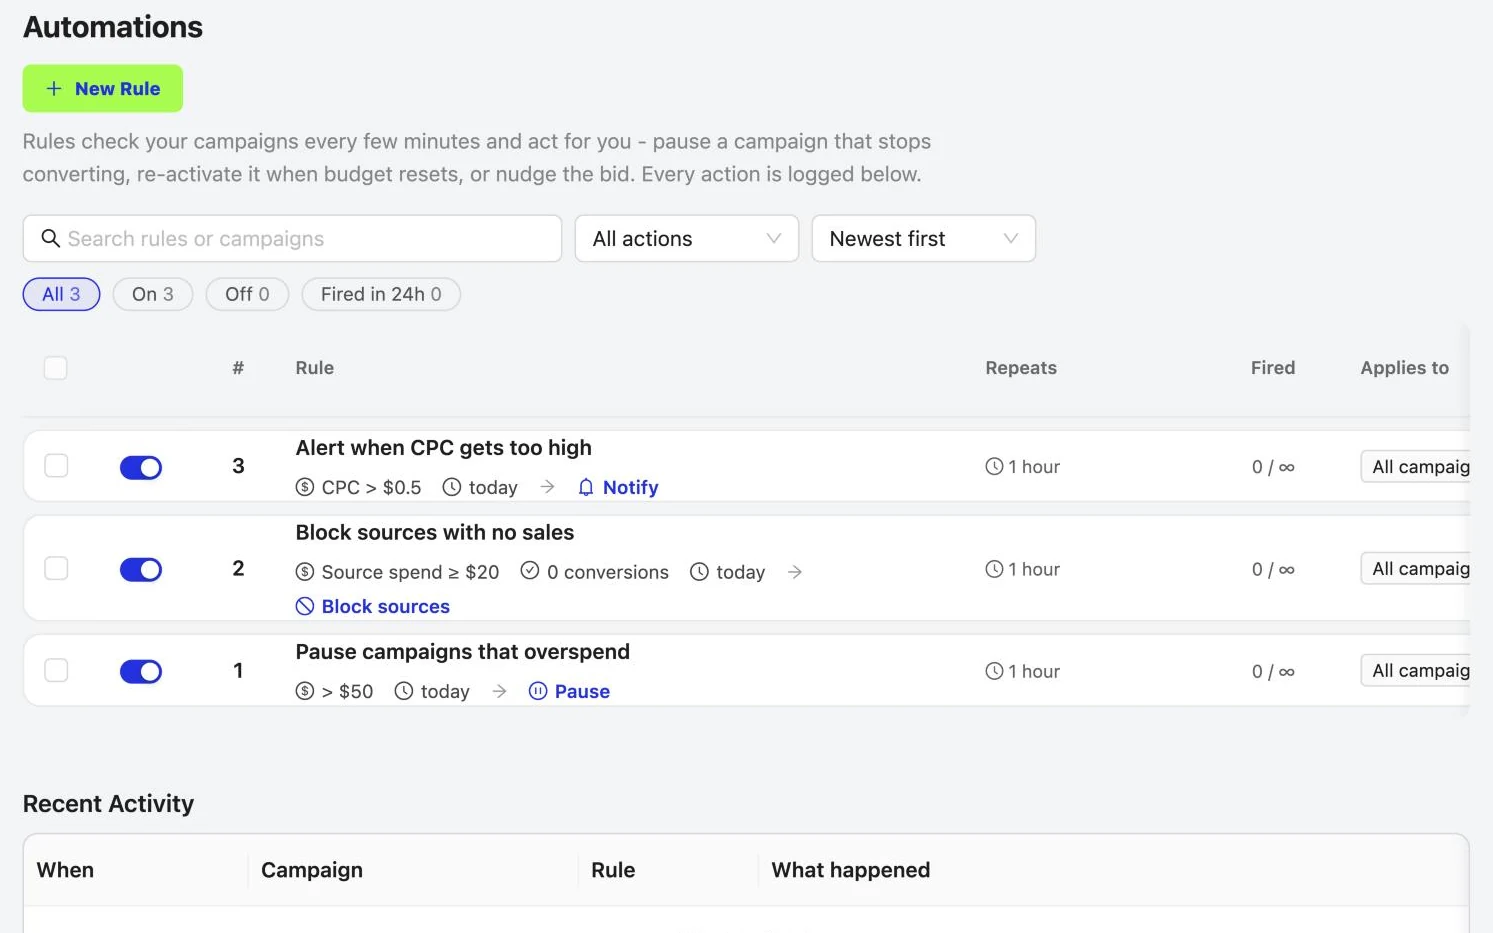
Task: Check the Block sources with no sales rule
Action: pyautogui.click(x=56, y=569)
